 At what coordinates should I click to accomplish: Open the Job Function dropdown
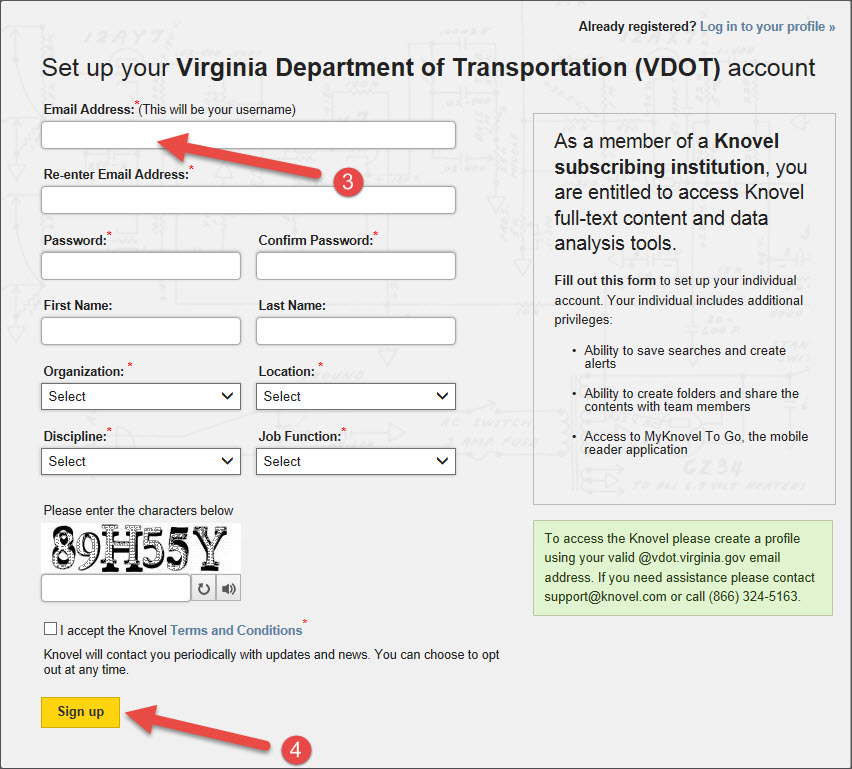(355, 461)
